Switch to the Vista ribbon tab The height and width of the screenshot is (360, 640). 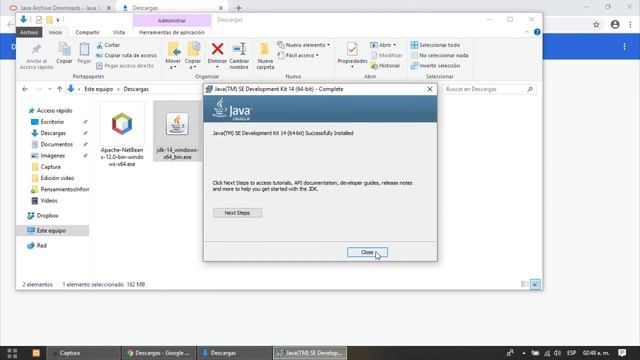[x=119, y=32]
